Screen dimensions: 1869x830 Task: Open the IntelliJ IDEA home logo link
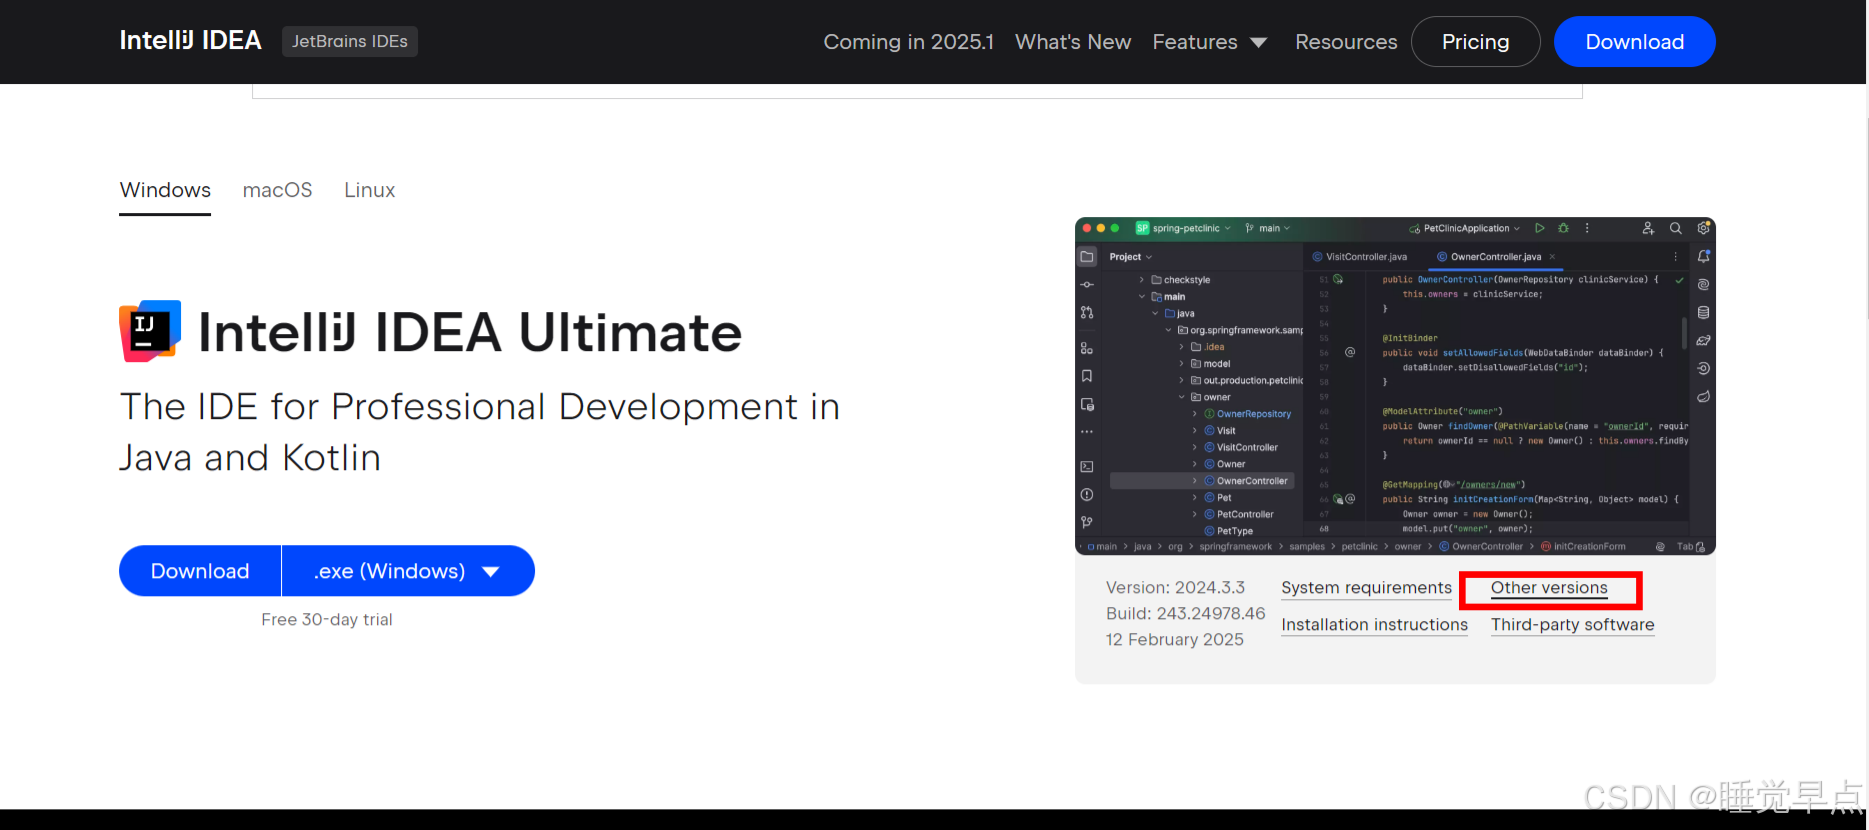coord(190,41)
